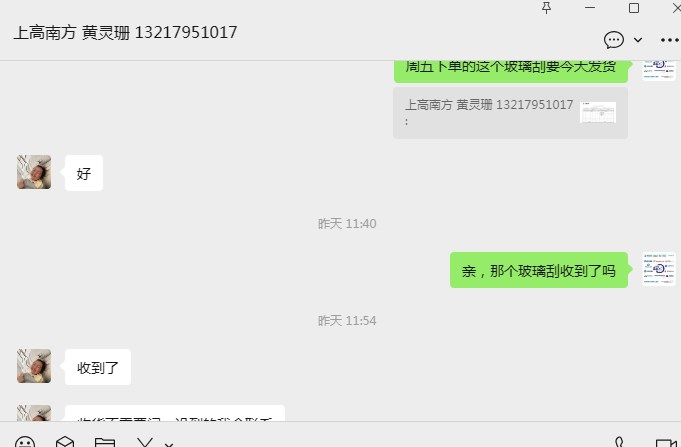Click the contact avatar beside 收到了

coord(34,366)
